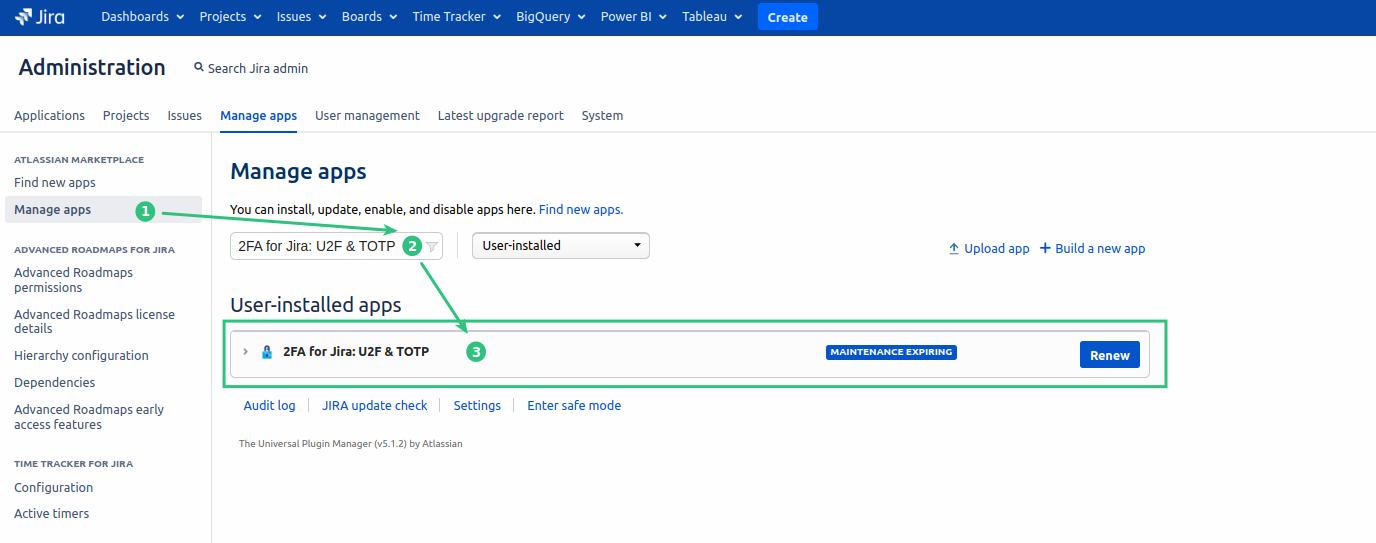Click the plus icon beside Build a new app
Viewport: 1376px width, 543px height.
pyautogui.click(x=1045, y=248)
